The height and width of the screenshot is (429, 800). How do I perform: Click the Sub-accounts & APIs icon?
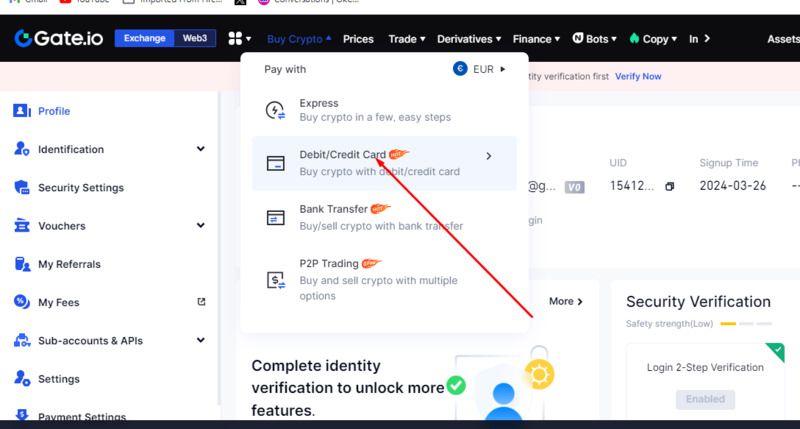pos(21,340)
